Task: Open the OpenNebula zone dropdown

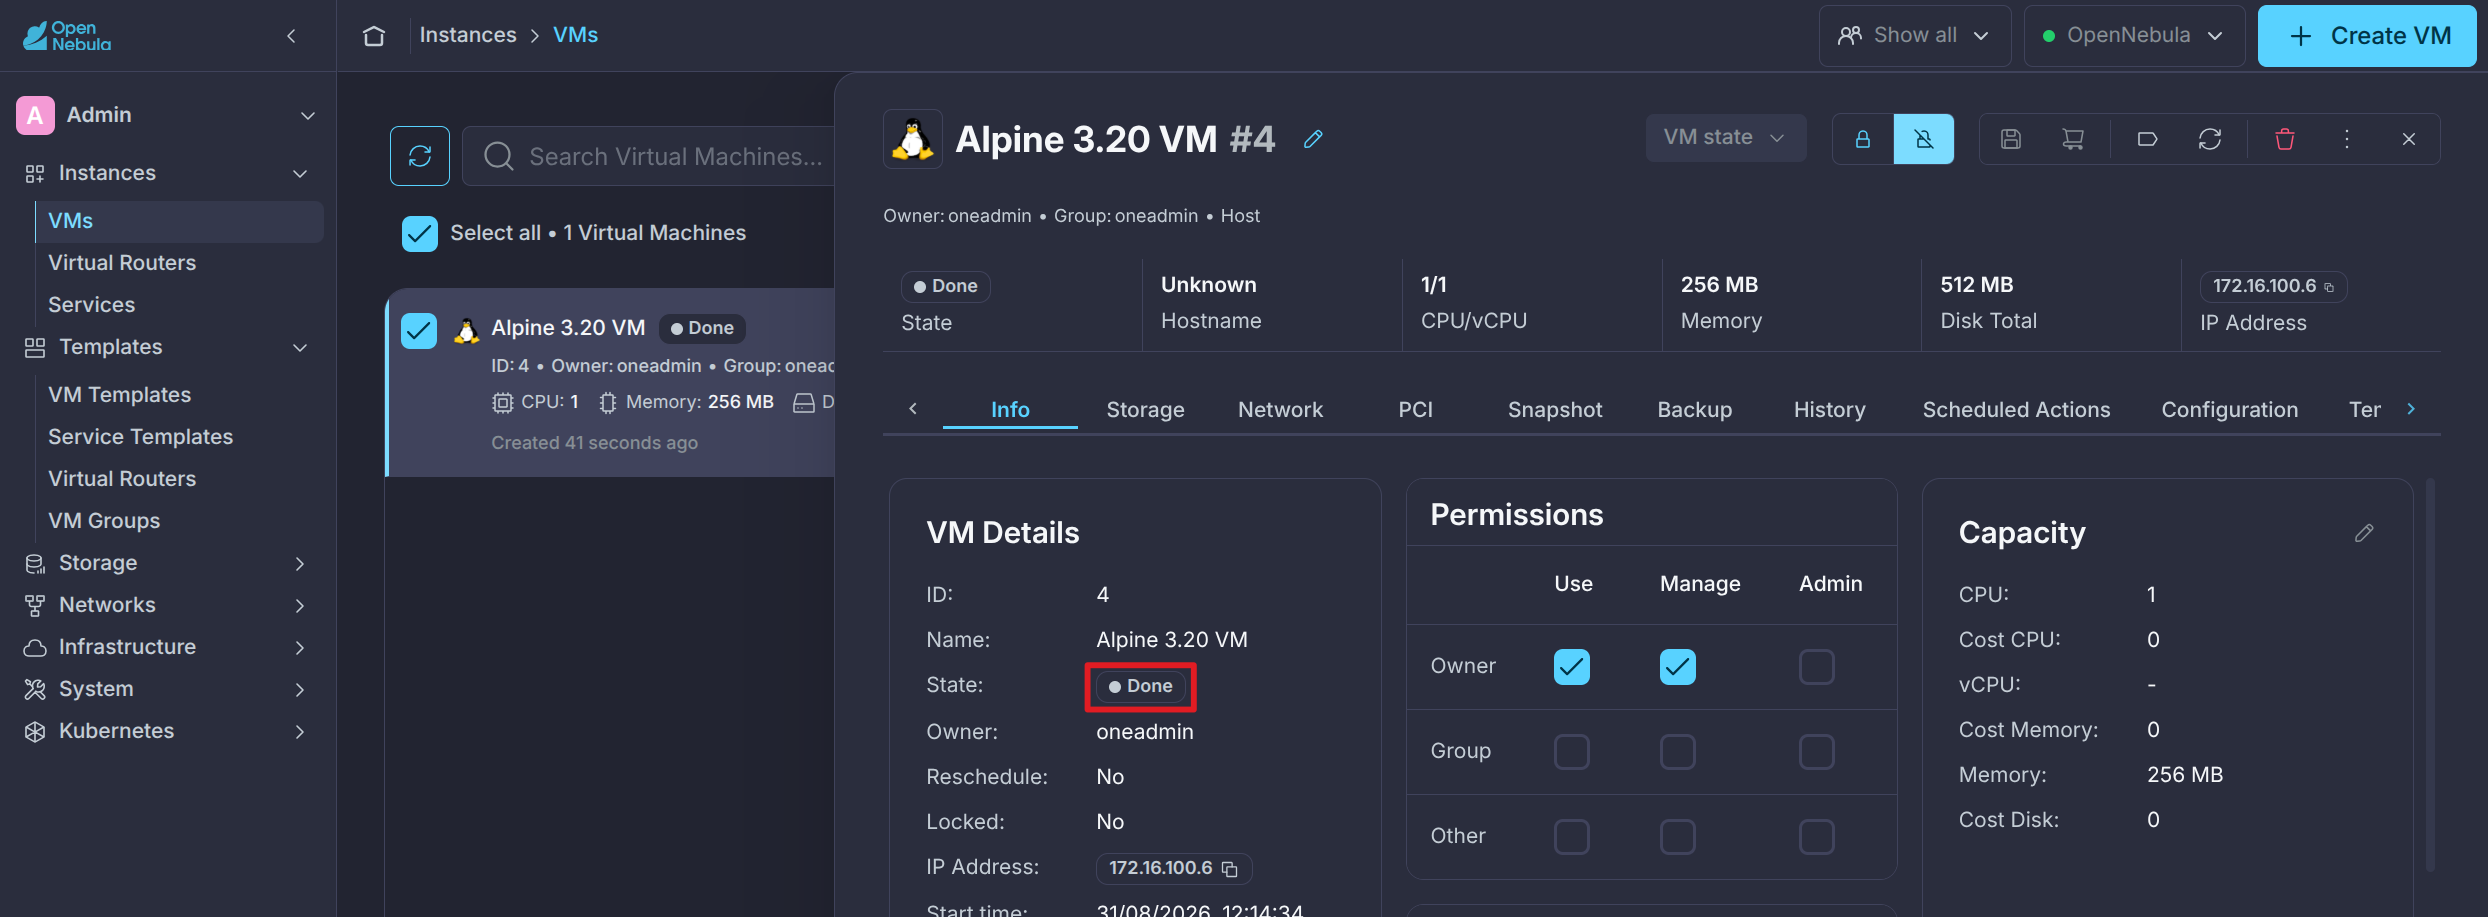Action: pyautogui.click(x=2134, y=36)
